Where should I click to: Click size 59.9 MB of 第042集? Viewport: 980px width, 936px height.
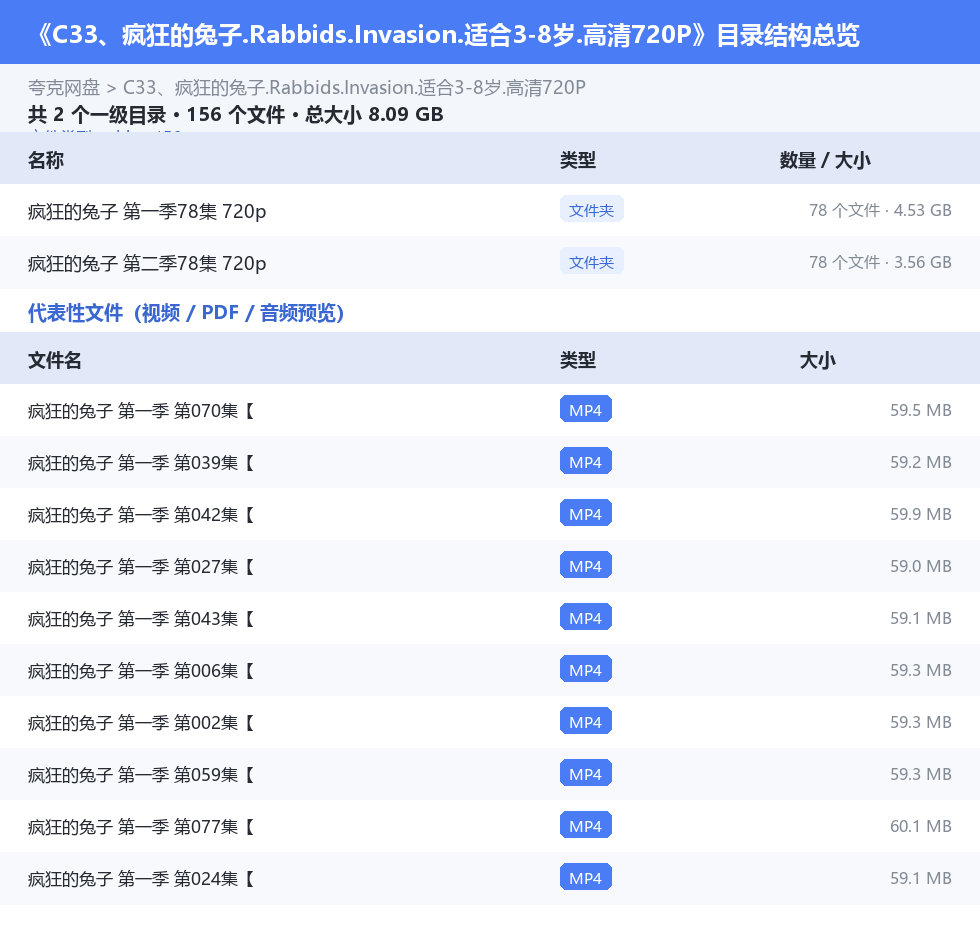pyautogui.click(x=921, y=514)
